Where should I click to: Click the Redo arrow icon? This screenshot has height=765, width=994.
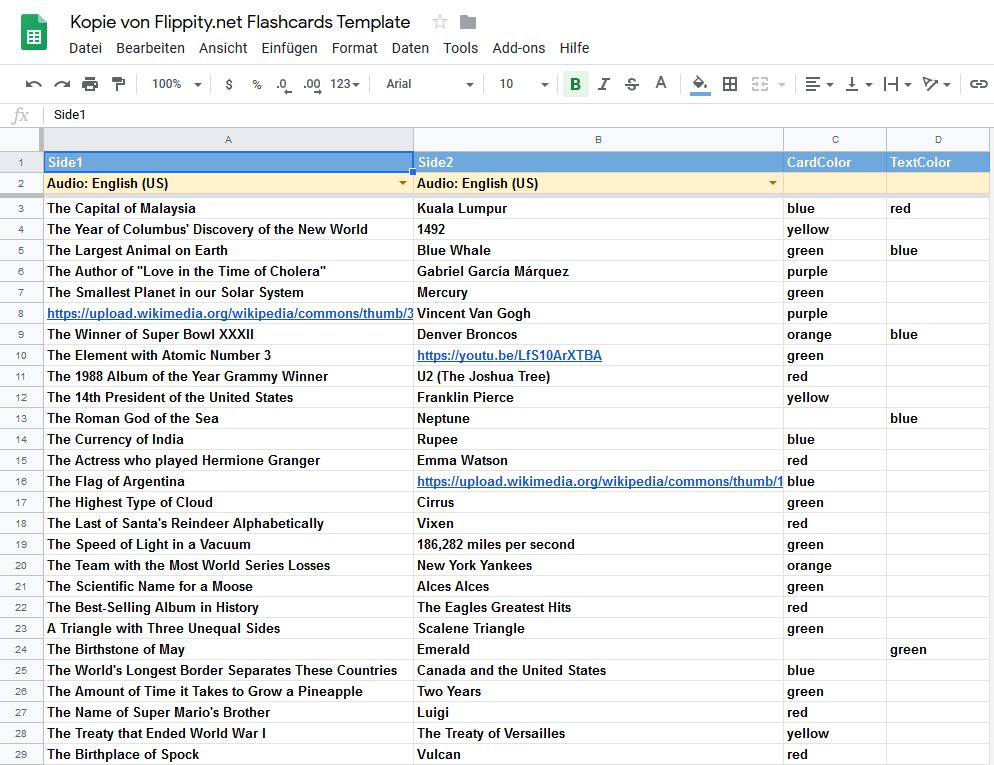[61, 84]
